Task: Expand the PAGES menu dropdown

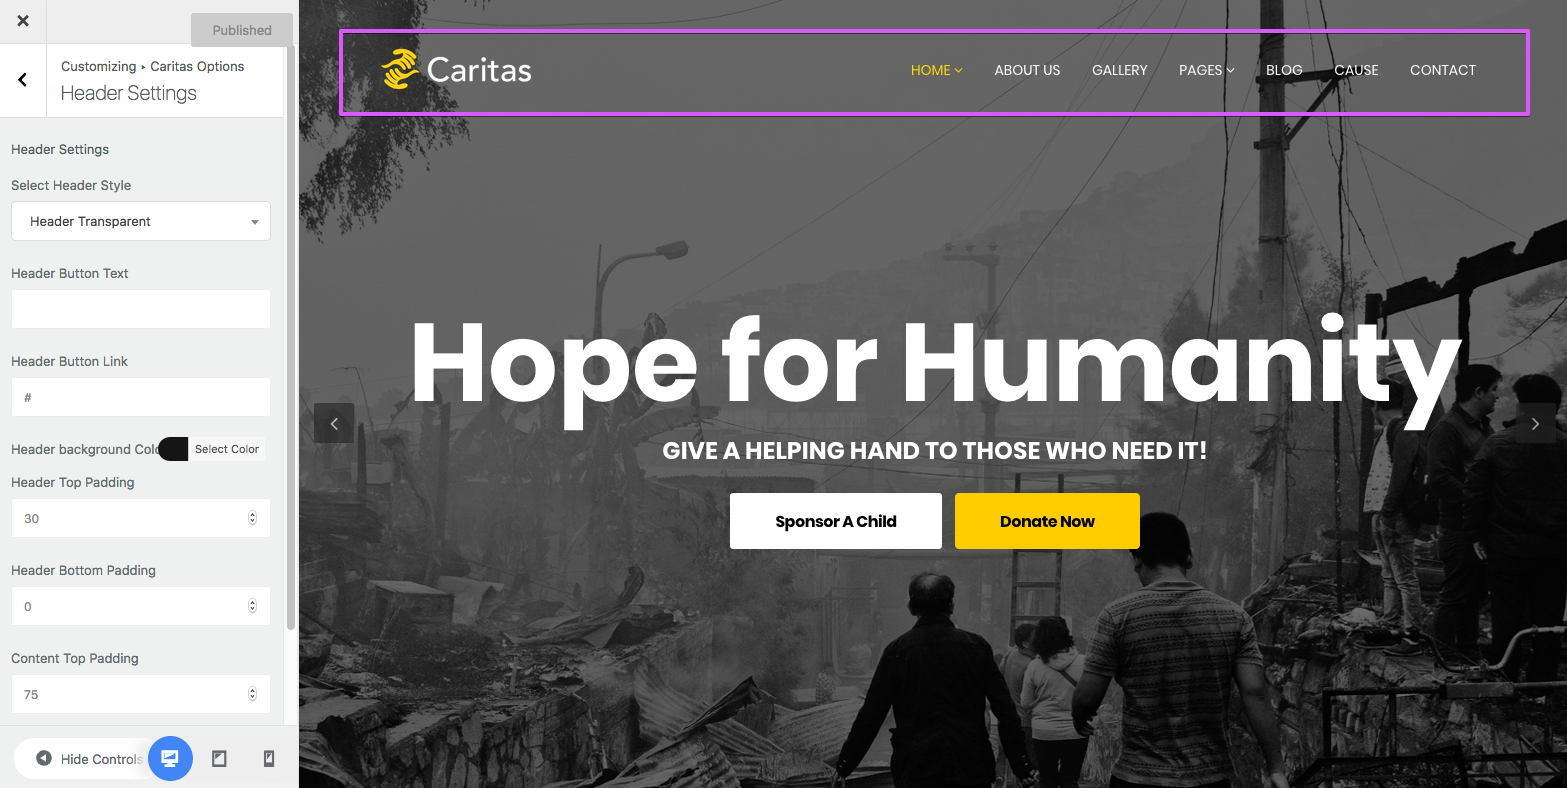Action: [x=1206, y=70]
